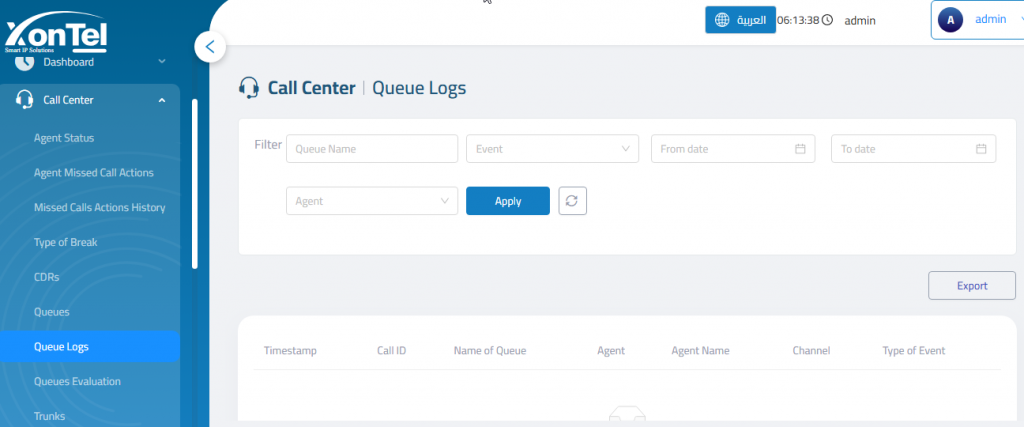Click the XonTel logo
Screen dimensions: 1024x427
click(56, 35)
